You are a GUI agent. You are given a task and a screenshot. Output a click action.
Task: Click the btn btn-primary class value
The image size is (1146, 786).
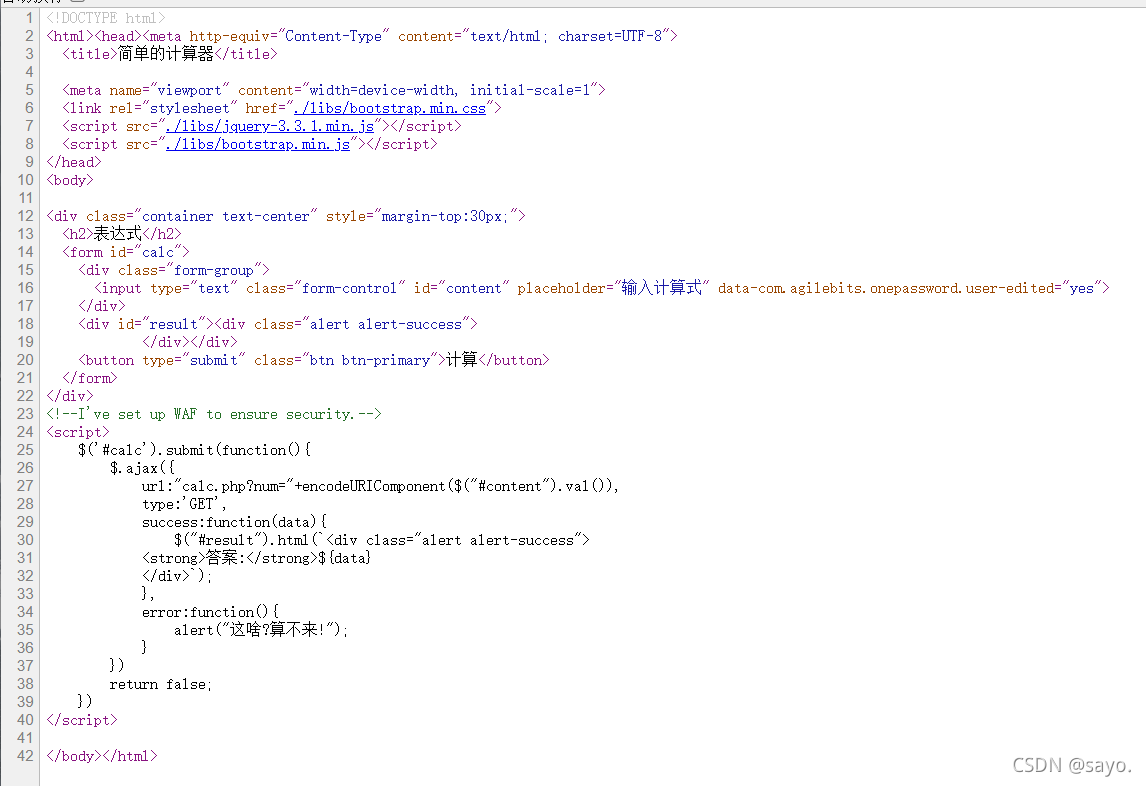click(369, 360)
